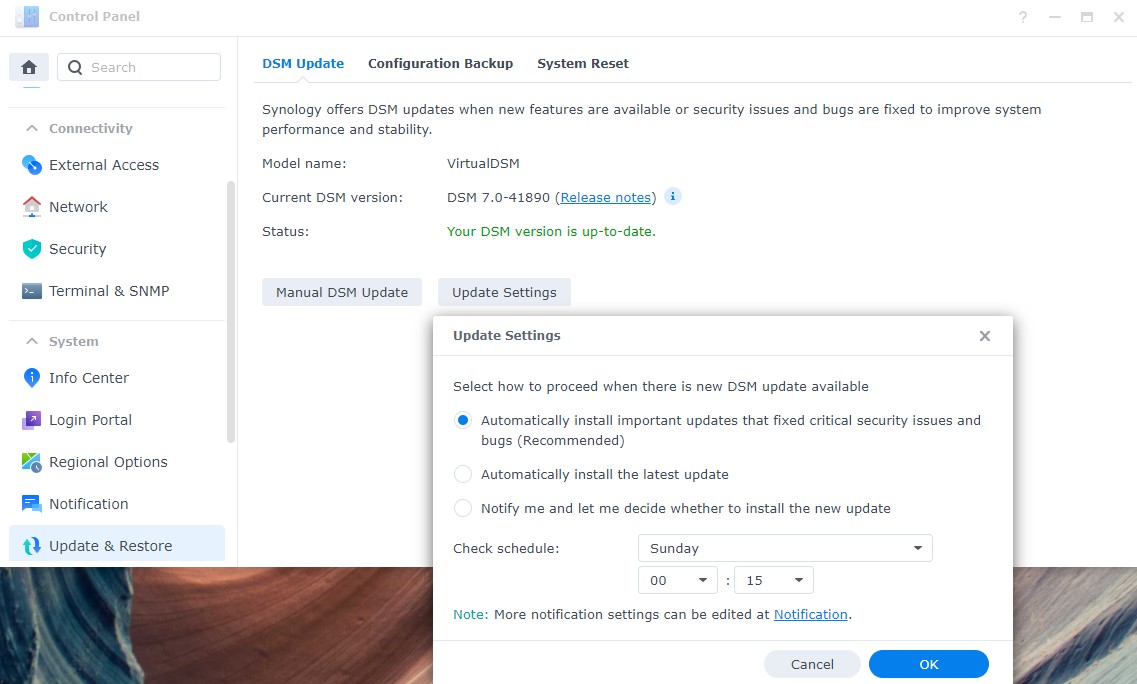Switch to Configuration Backup tab
The width and height of the screenshot is (1137, 684).
[440, 64]
